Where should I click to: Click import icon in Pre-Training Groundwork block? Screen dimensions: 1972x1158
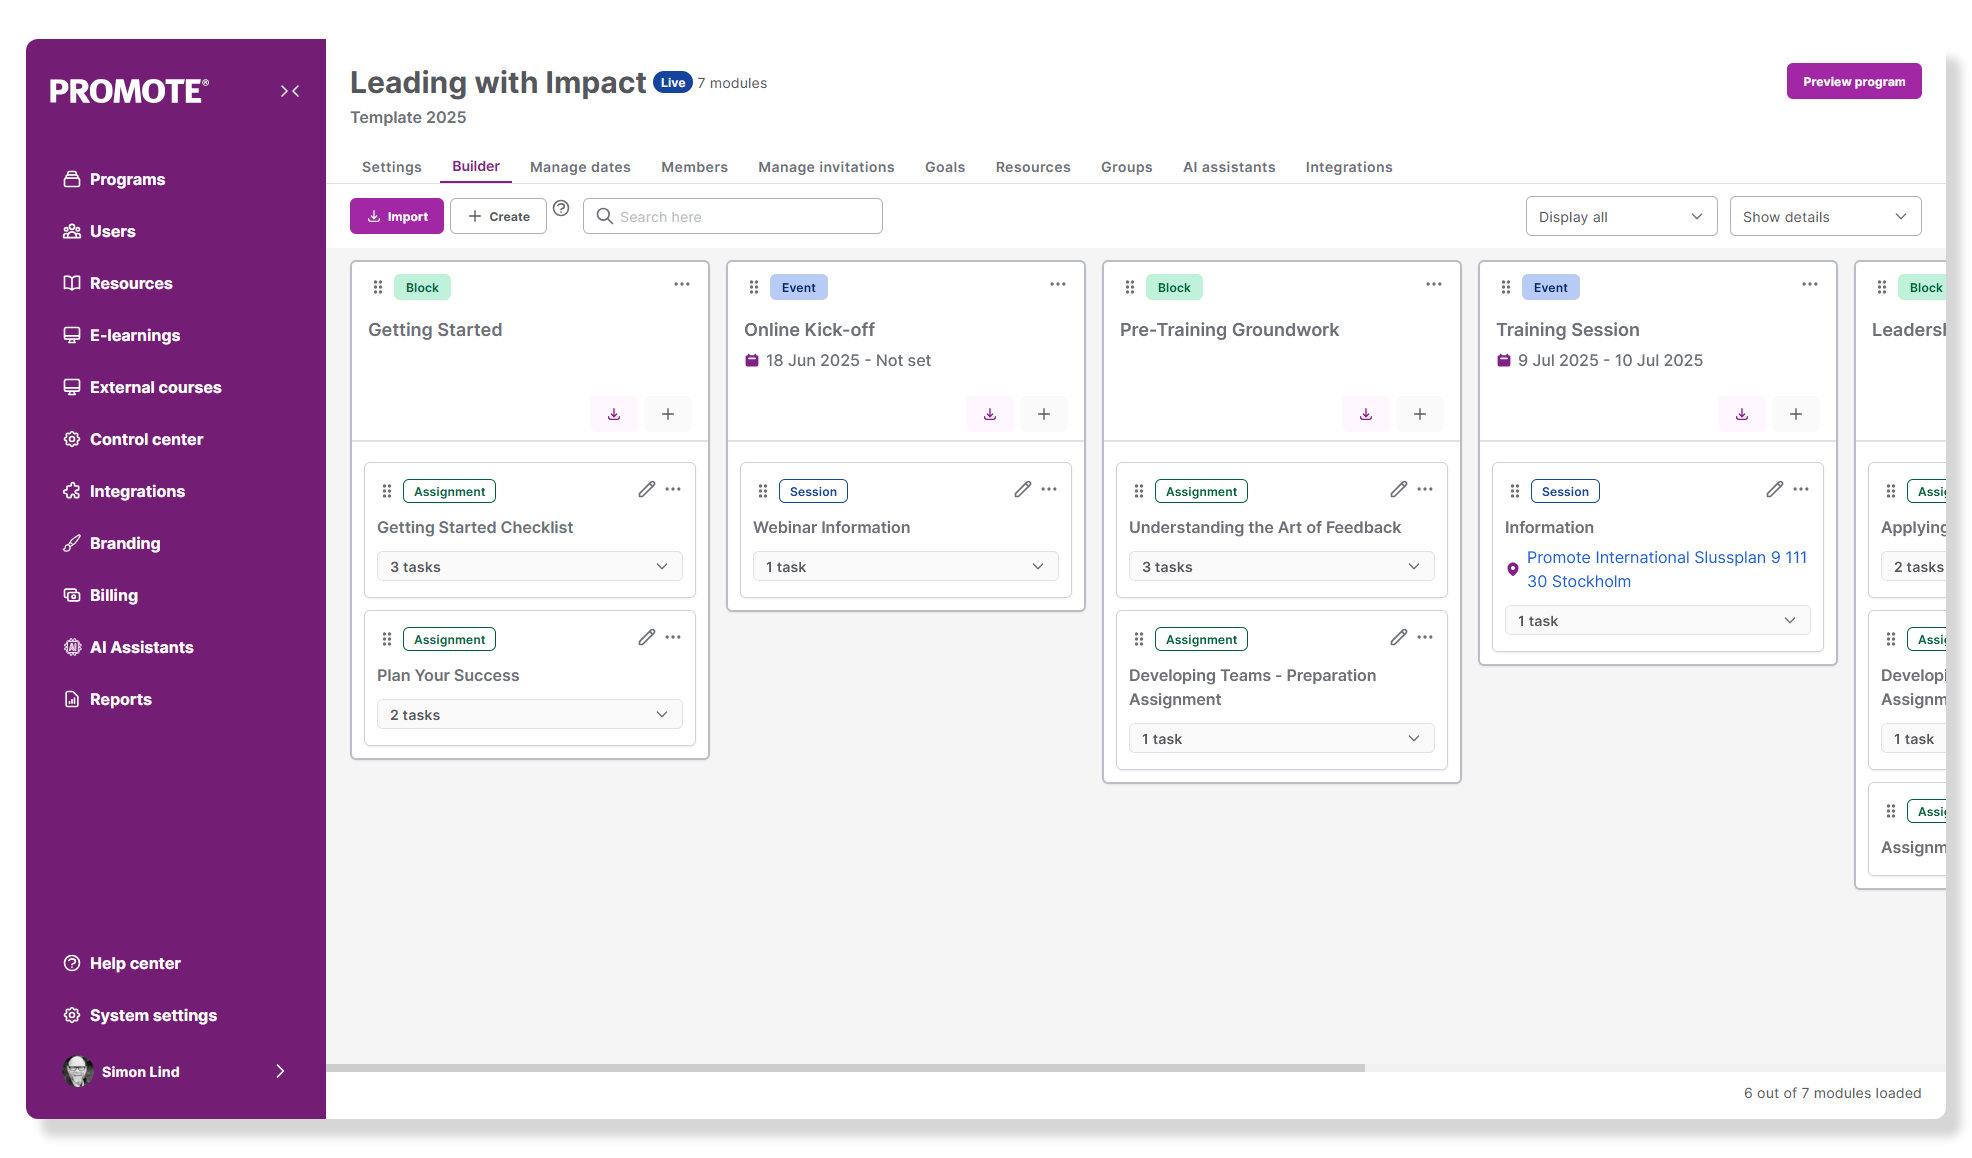click(1366, 414)
